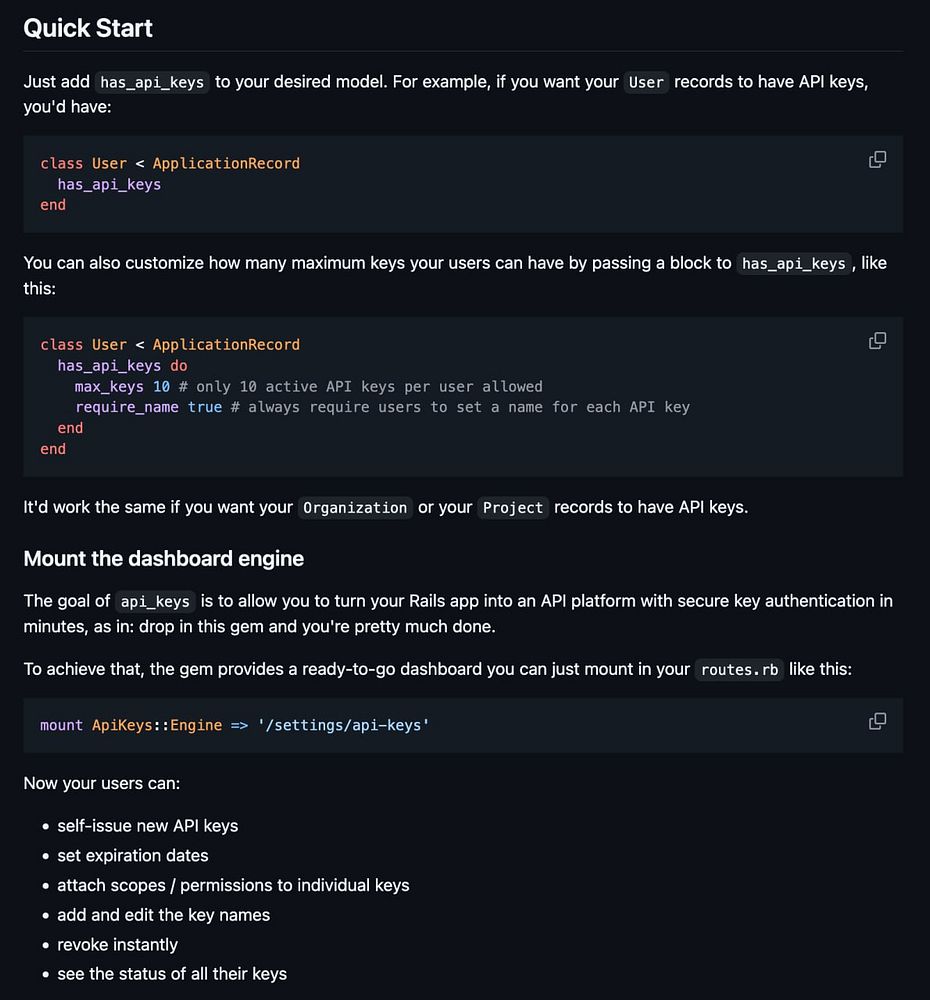This screenshot has width=930, height=1000.
Task: Click the see the status of keys bullet
Action: pyautogui.click(x=172, y=974)
